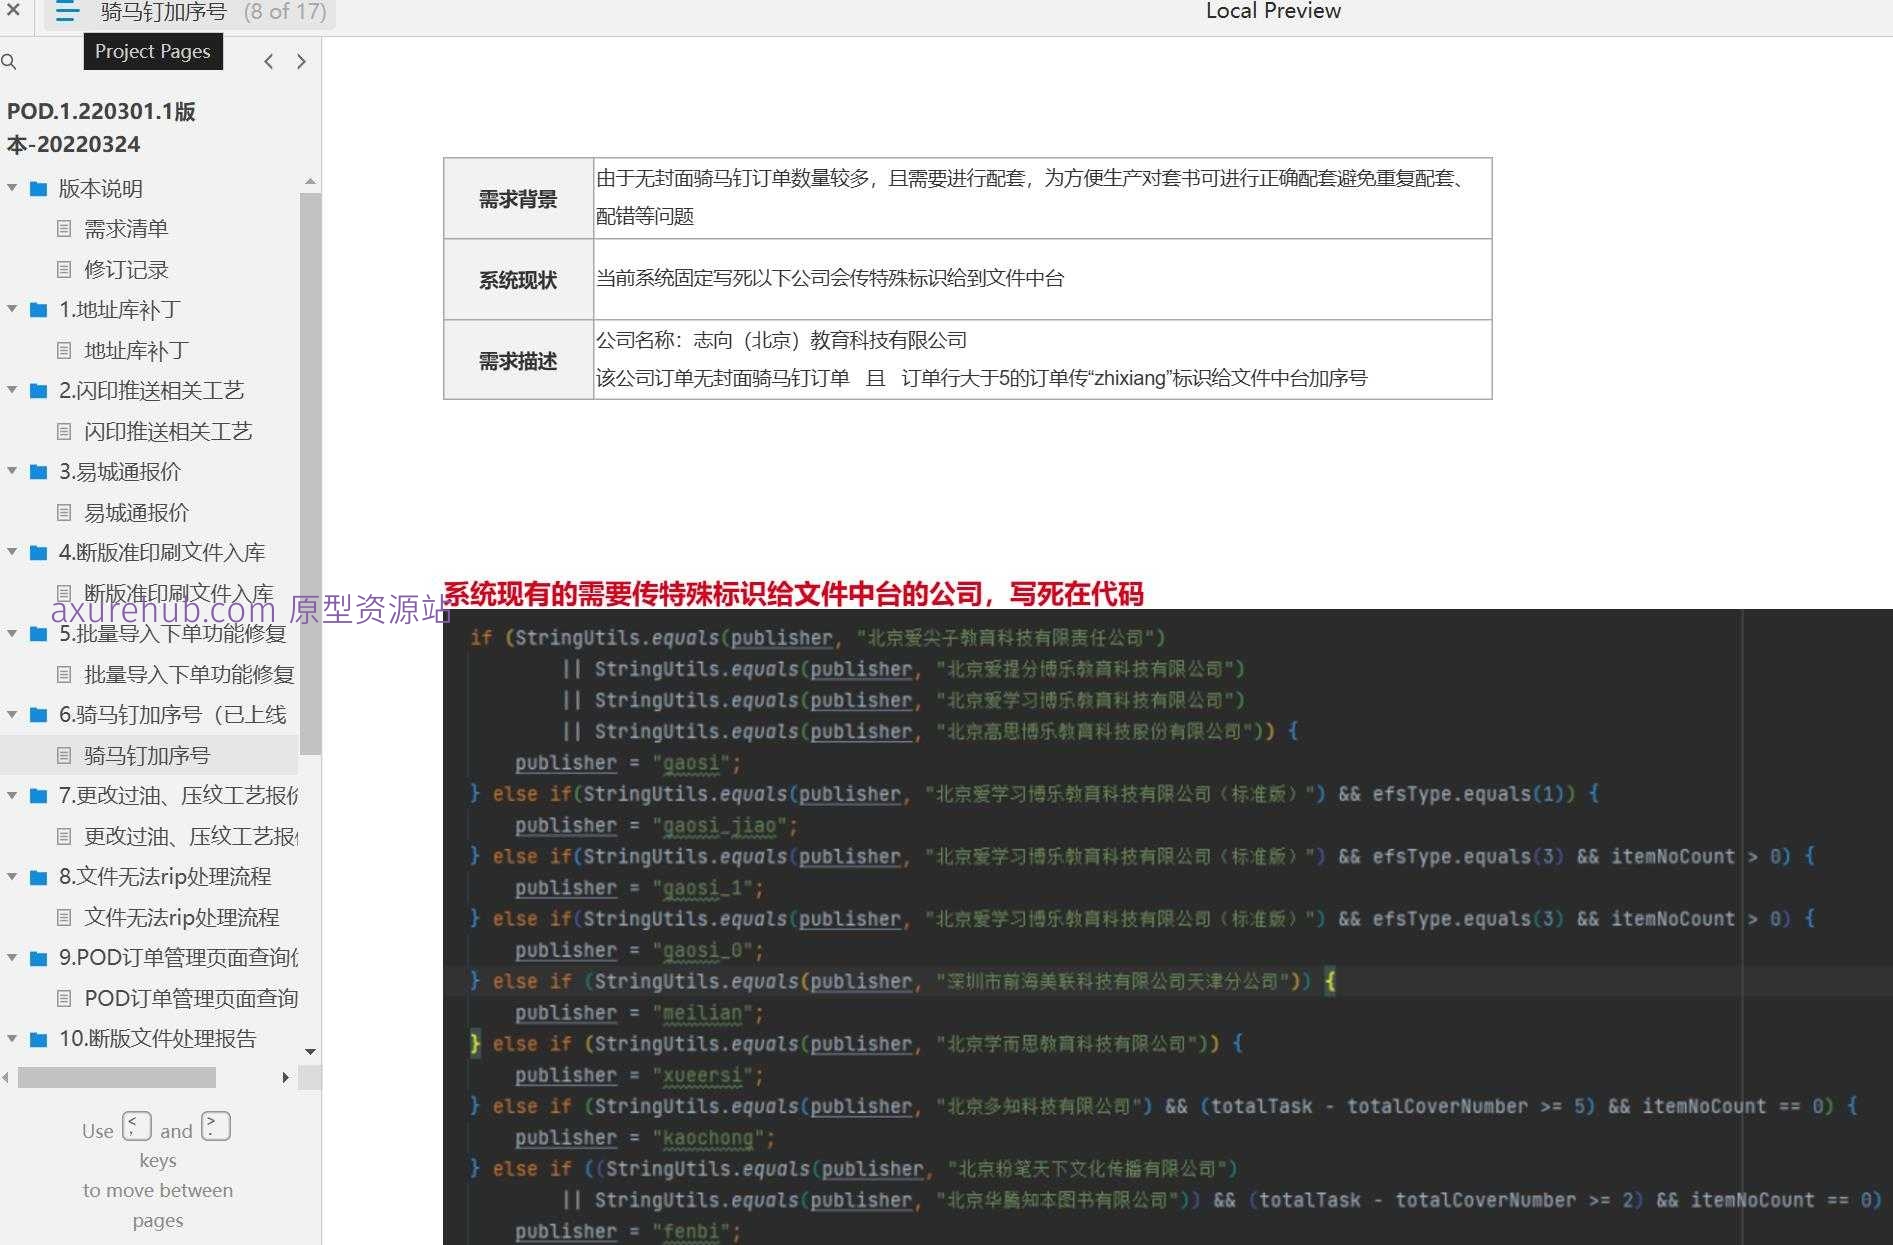Screen dimensions: 1893x1245
Task: Click the page icon beside 骑马钉加序号
Action: pyautogui.click(x=64, y=755)
